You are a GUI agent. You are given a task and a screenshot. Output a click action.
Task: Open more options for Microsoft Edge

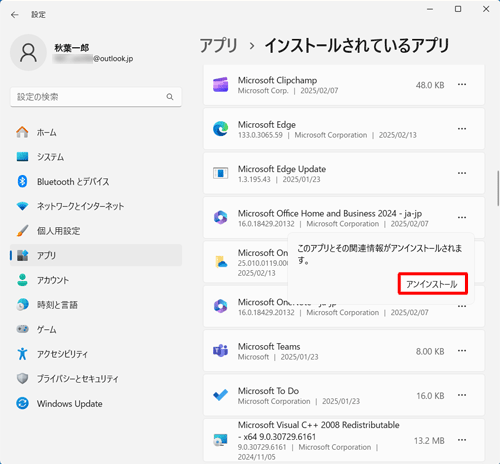[462, 129]
